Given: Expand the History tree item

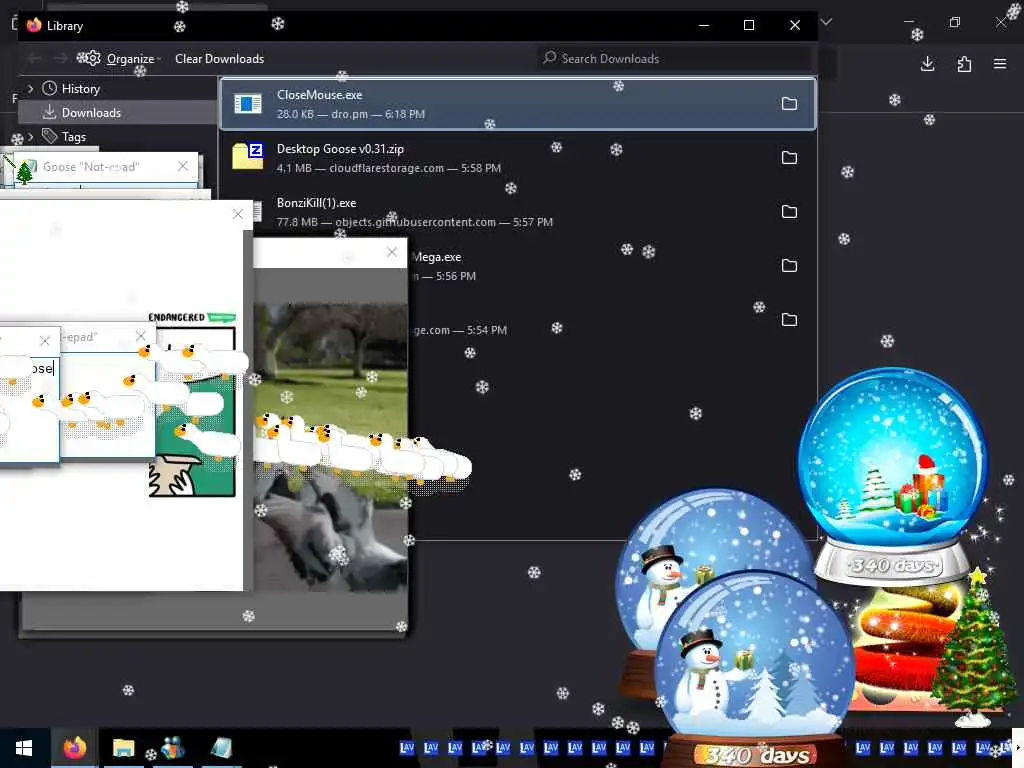Looking at the screenshot, I should [30, 88].
